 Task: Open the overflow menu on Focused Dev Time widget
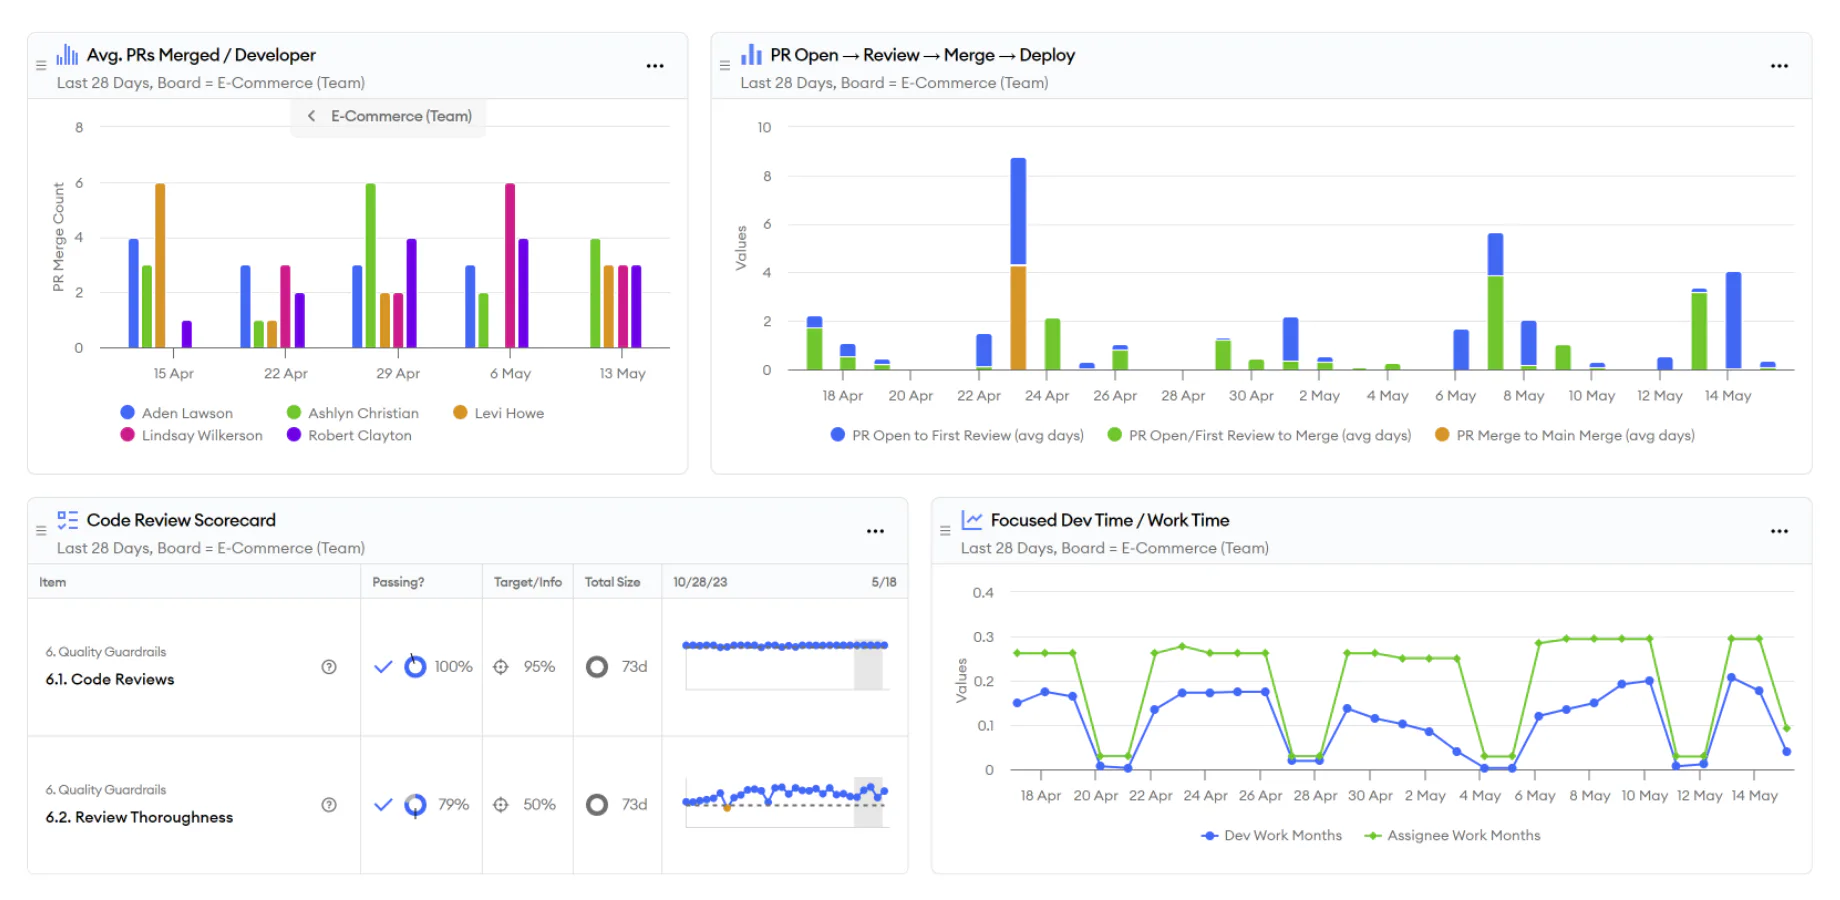click(x=1780, y=530)
